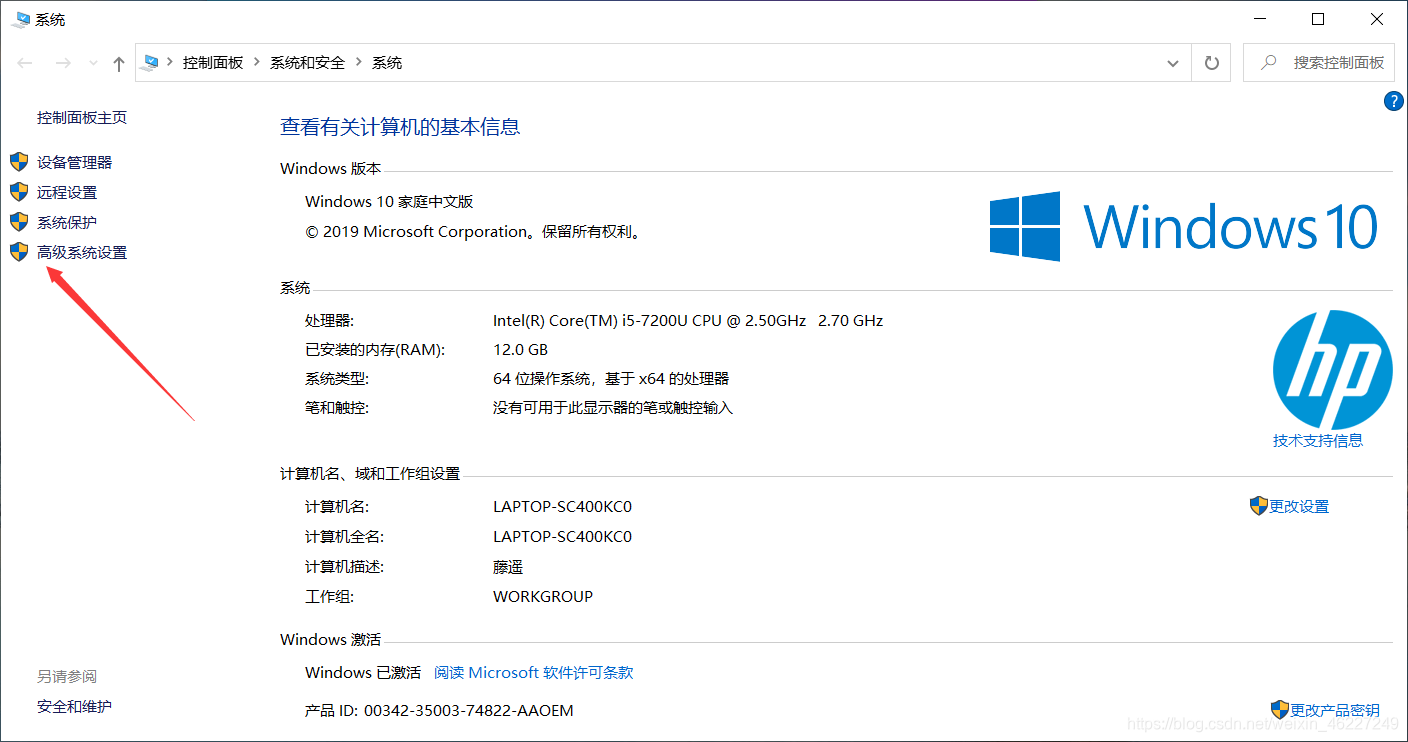Open the blue help question mark
This screenshot has height=742, width=1408.
point(1393,101)
